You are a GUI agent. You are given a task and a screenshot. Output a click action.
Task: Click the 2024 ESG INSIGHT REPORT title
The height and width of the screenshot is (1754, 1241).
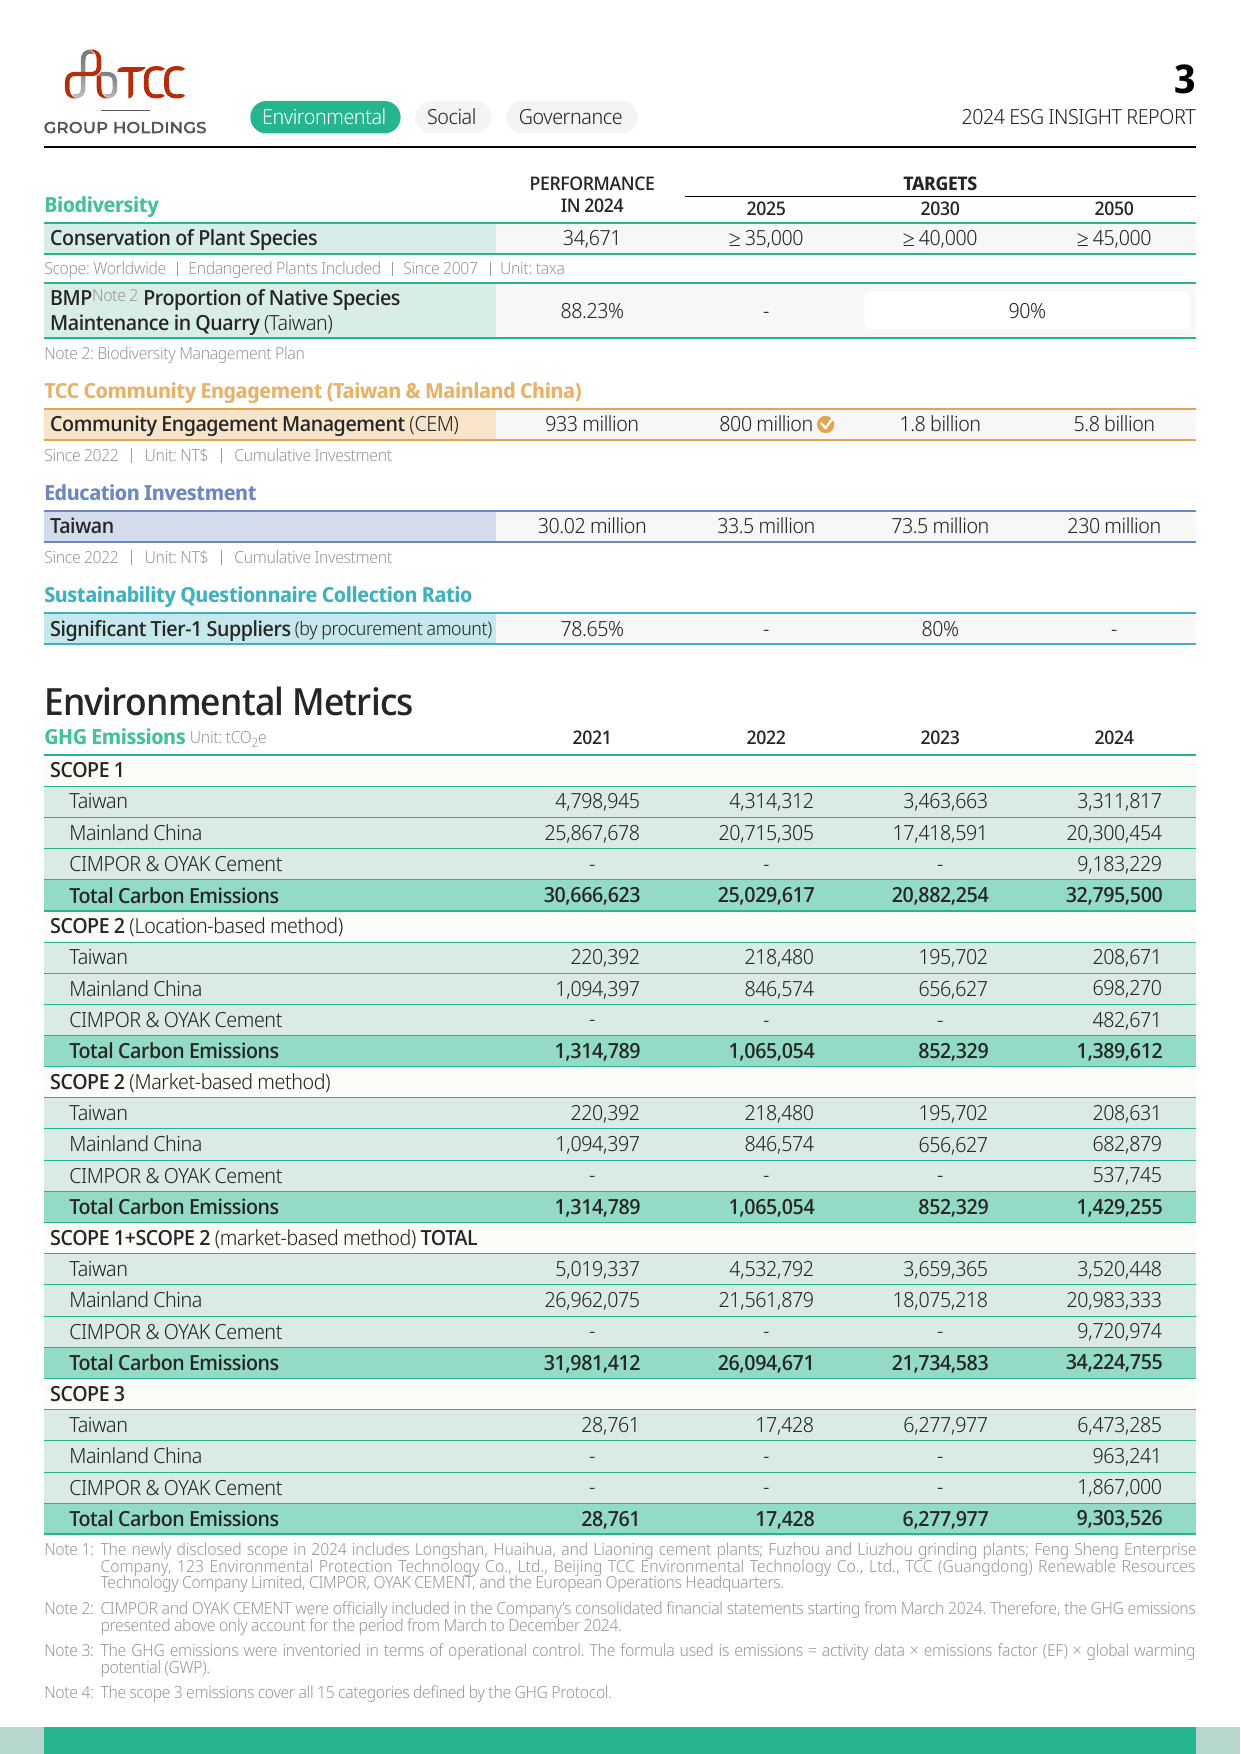1078,117
